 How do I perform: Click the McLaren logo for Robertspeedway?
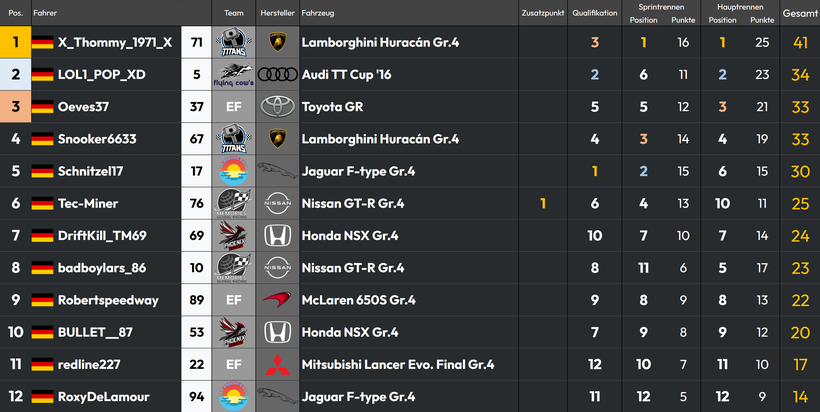[x=277, y=300]
